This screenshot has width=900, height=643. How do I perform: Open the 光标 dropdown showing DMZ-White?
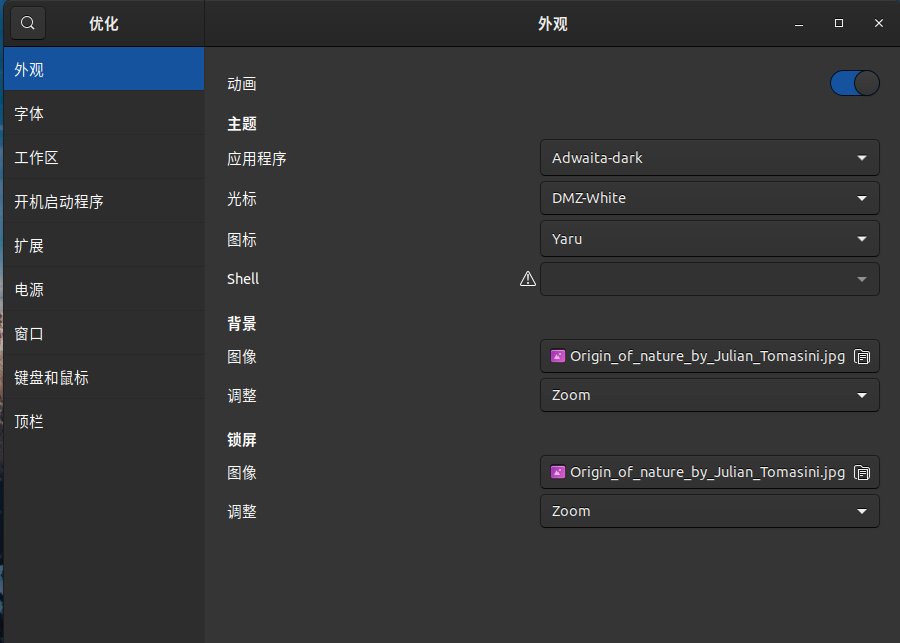pos(709,198)
